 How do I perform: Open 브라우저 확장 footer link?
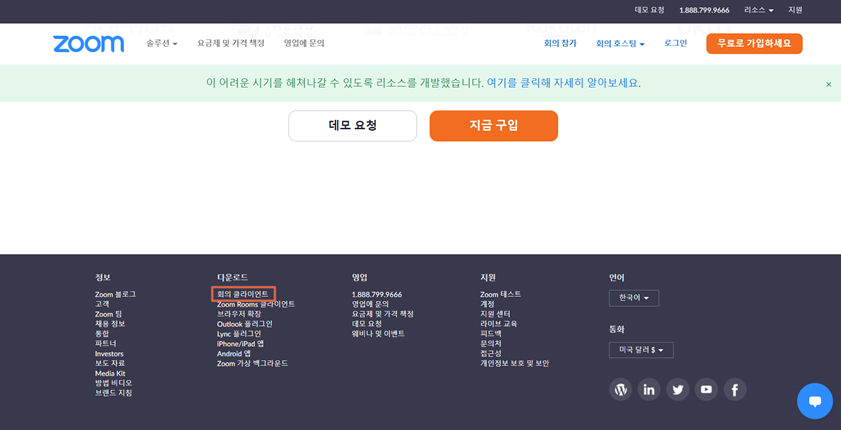pos(239,314)
